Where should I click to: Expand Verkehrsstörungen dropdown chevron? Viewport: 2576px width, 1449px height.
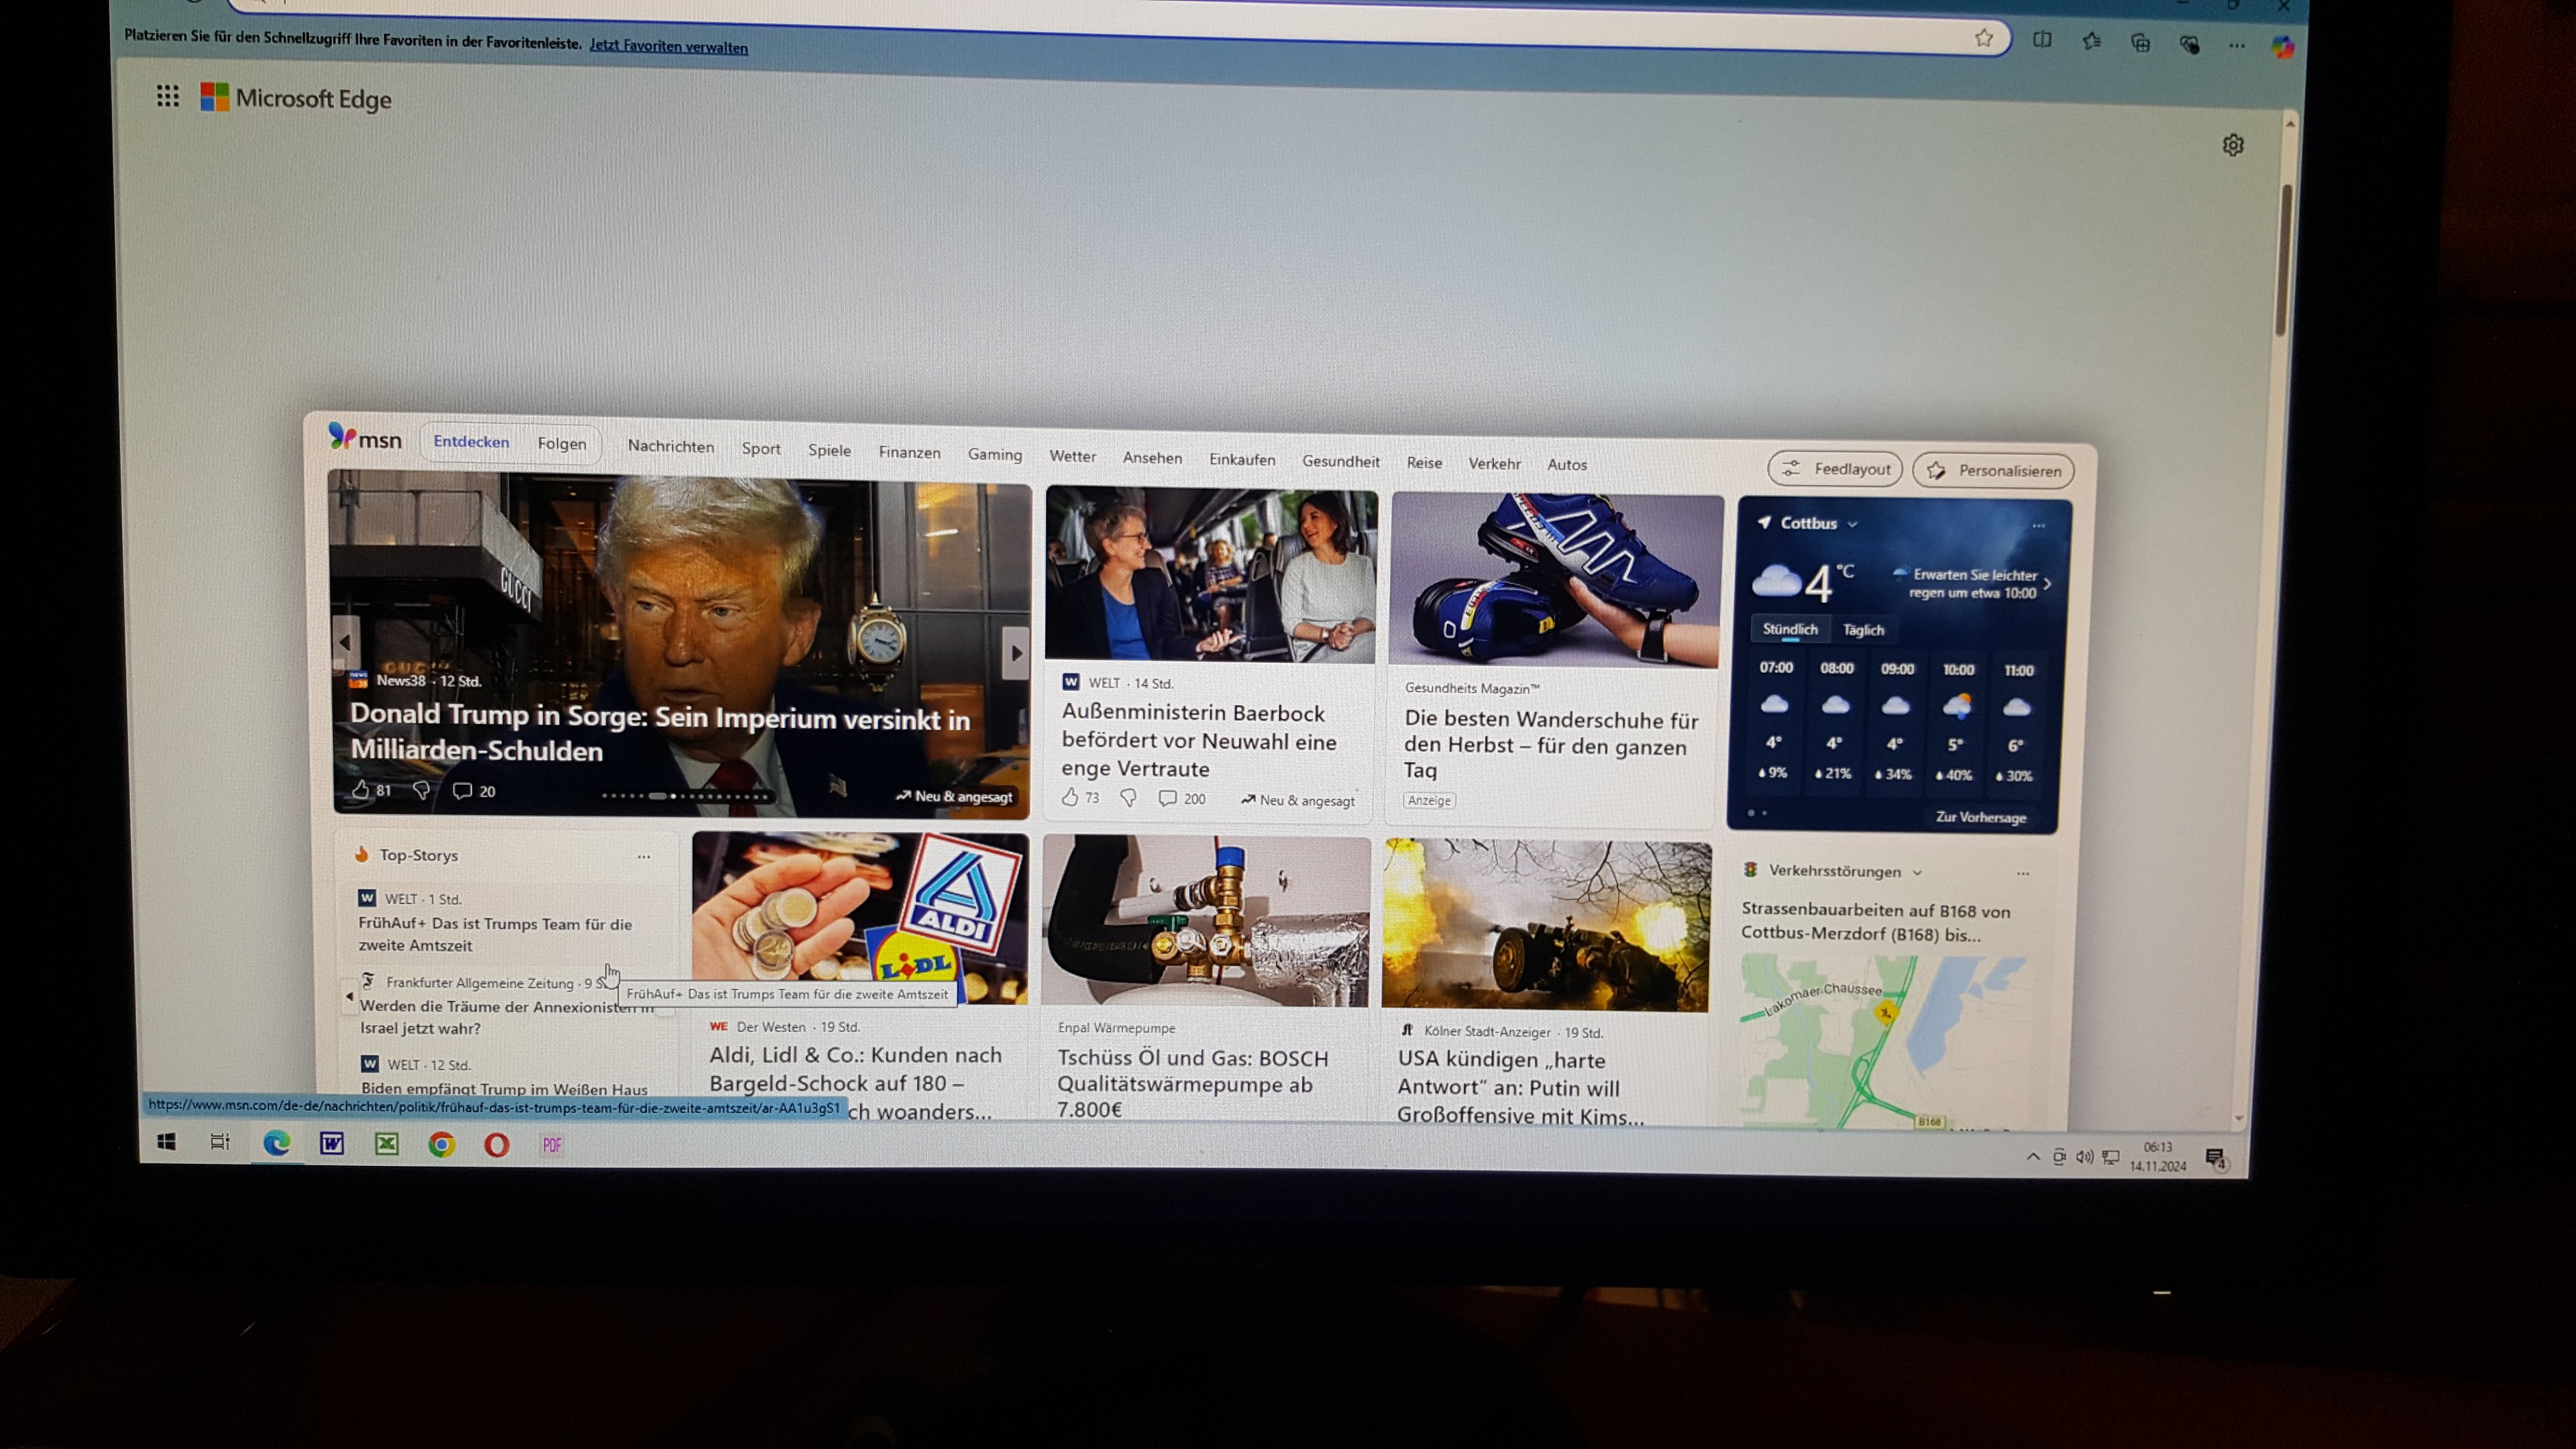coord(1917,872)
